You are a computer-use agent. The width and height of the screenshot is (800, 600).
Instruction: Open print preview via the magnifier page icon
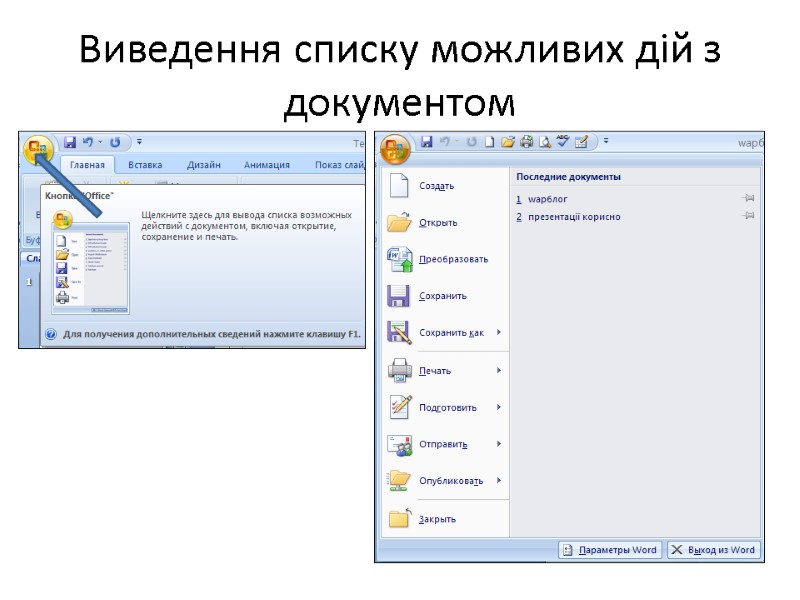(x=544, y=141)
